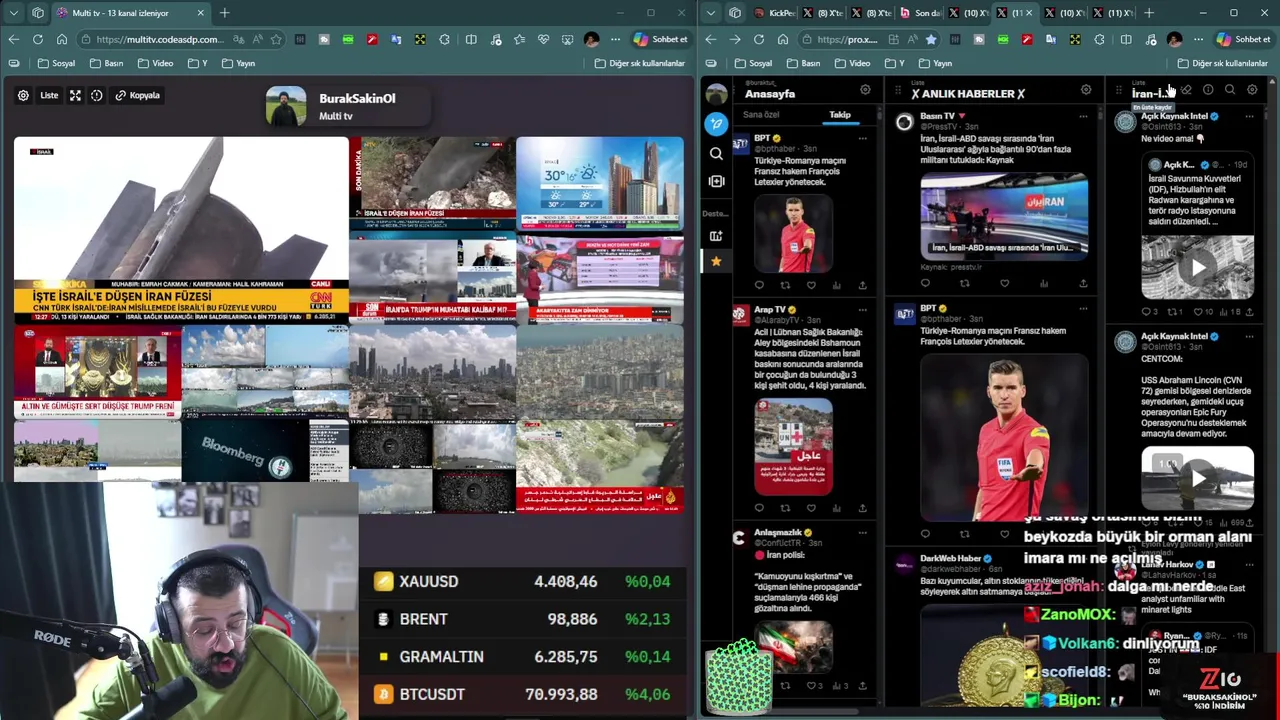Open the Multi tv 13 kanal izleniyor tab
The height and width of the screenshot is (720, 1280).
(x=130, y=13)
